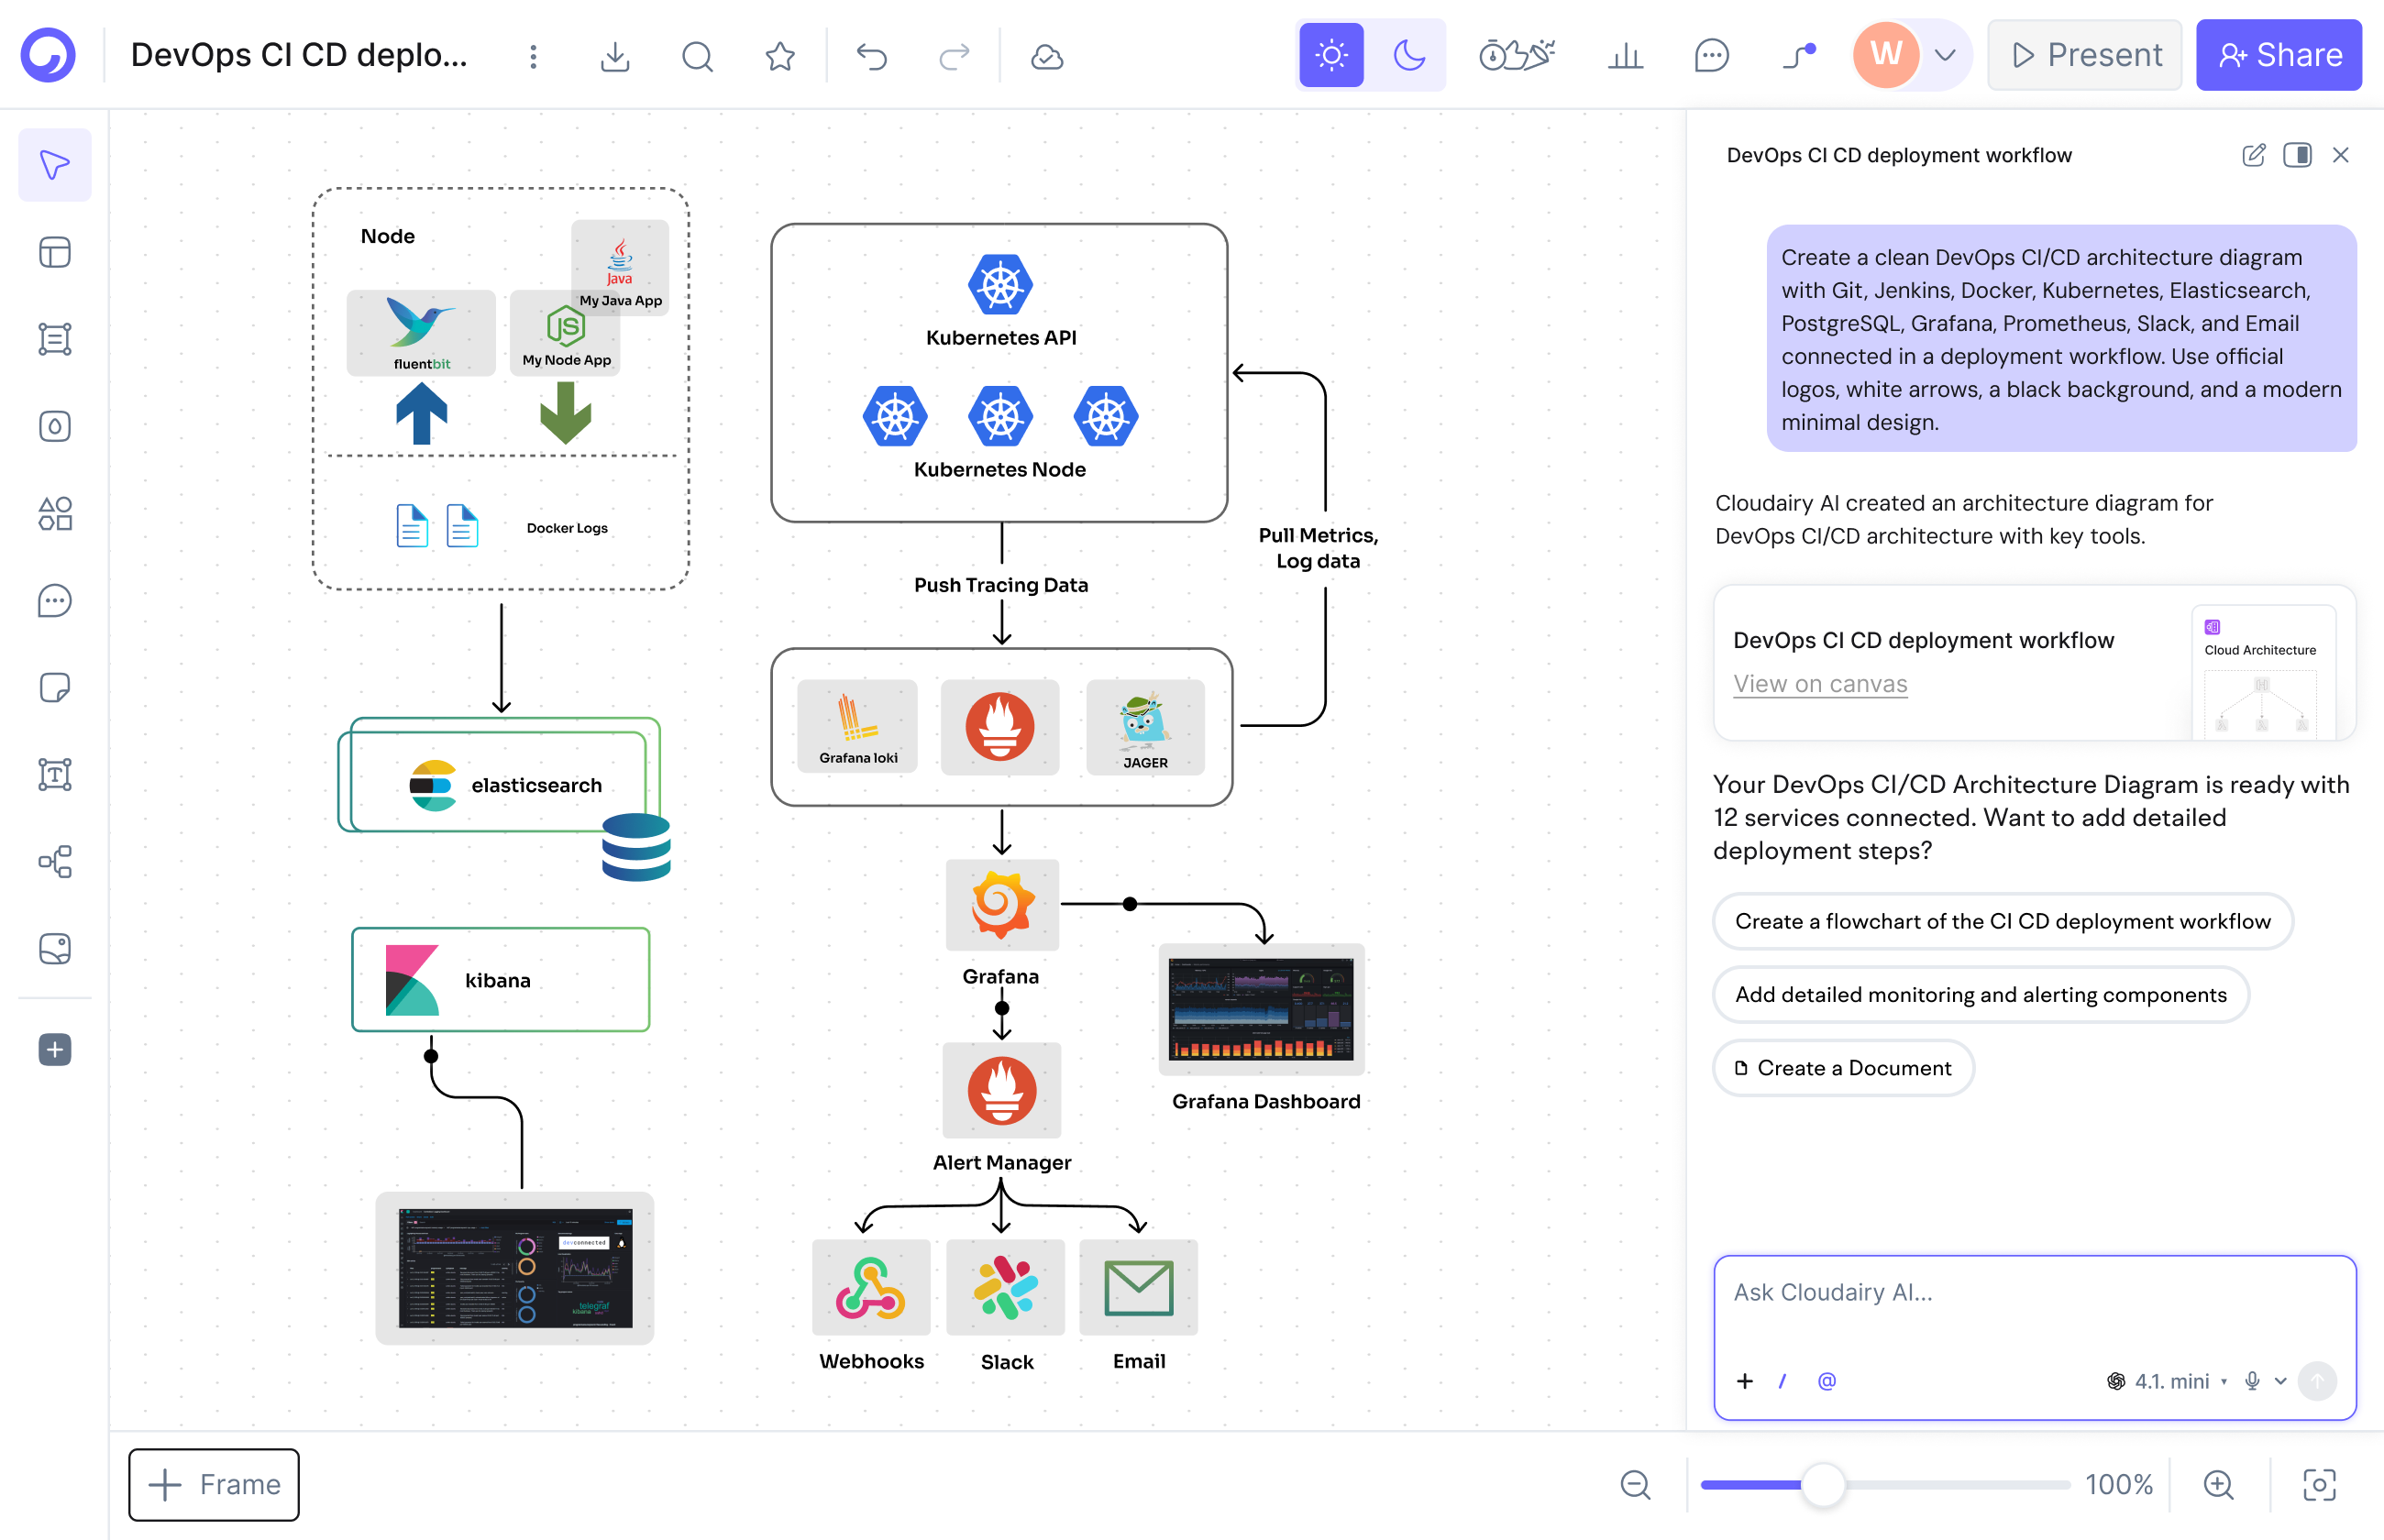Screen dimensions: 2384x1540
Task: Check cloud save status icon
Action: 1047,56
